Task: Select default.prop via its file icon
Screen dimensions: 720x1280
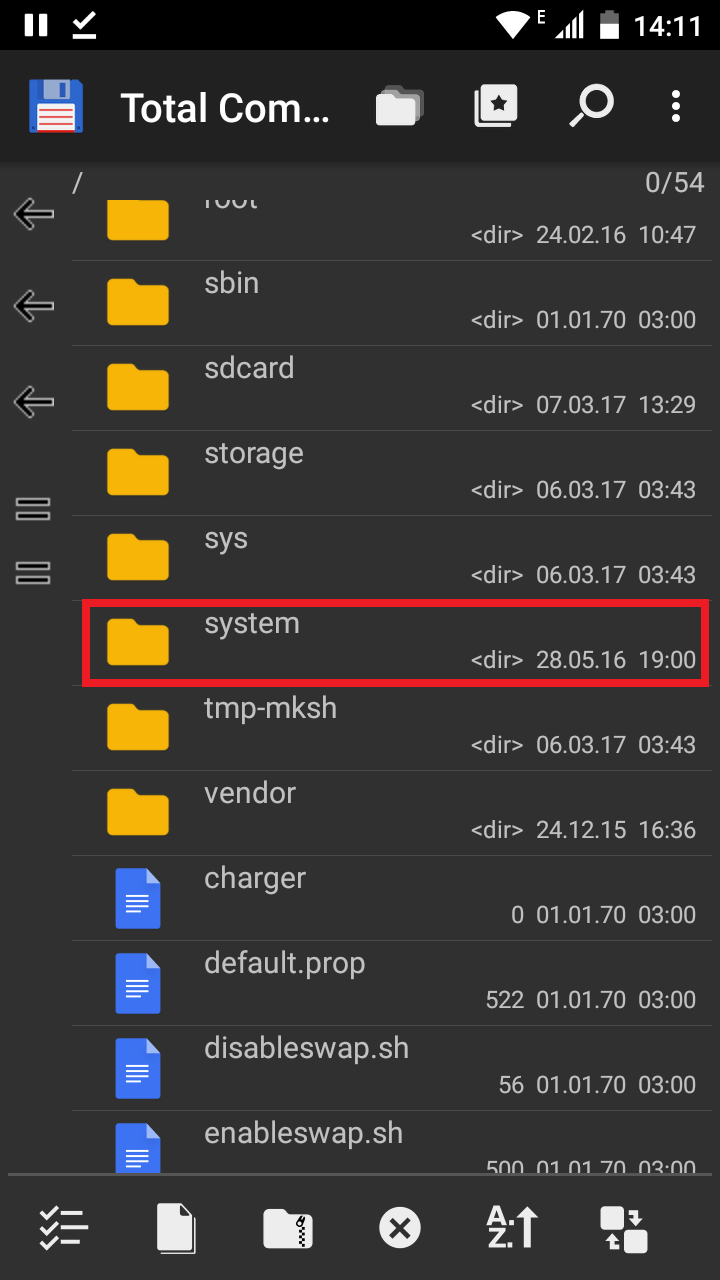Action: click(138, 983)
